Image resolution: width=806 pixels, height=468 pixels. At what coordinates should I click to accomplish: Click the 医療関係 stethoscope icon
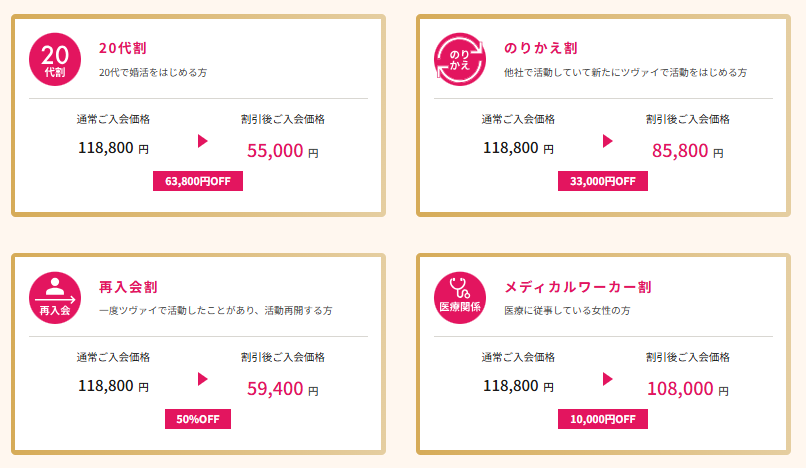click(x=460, y=298)
